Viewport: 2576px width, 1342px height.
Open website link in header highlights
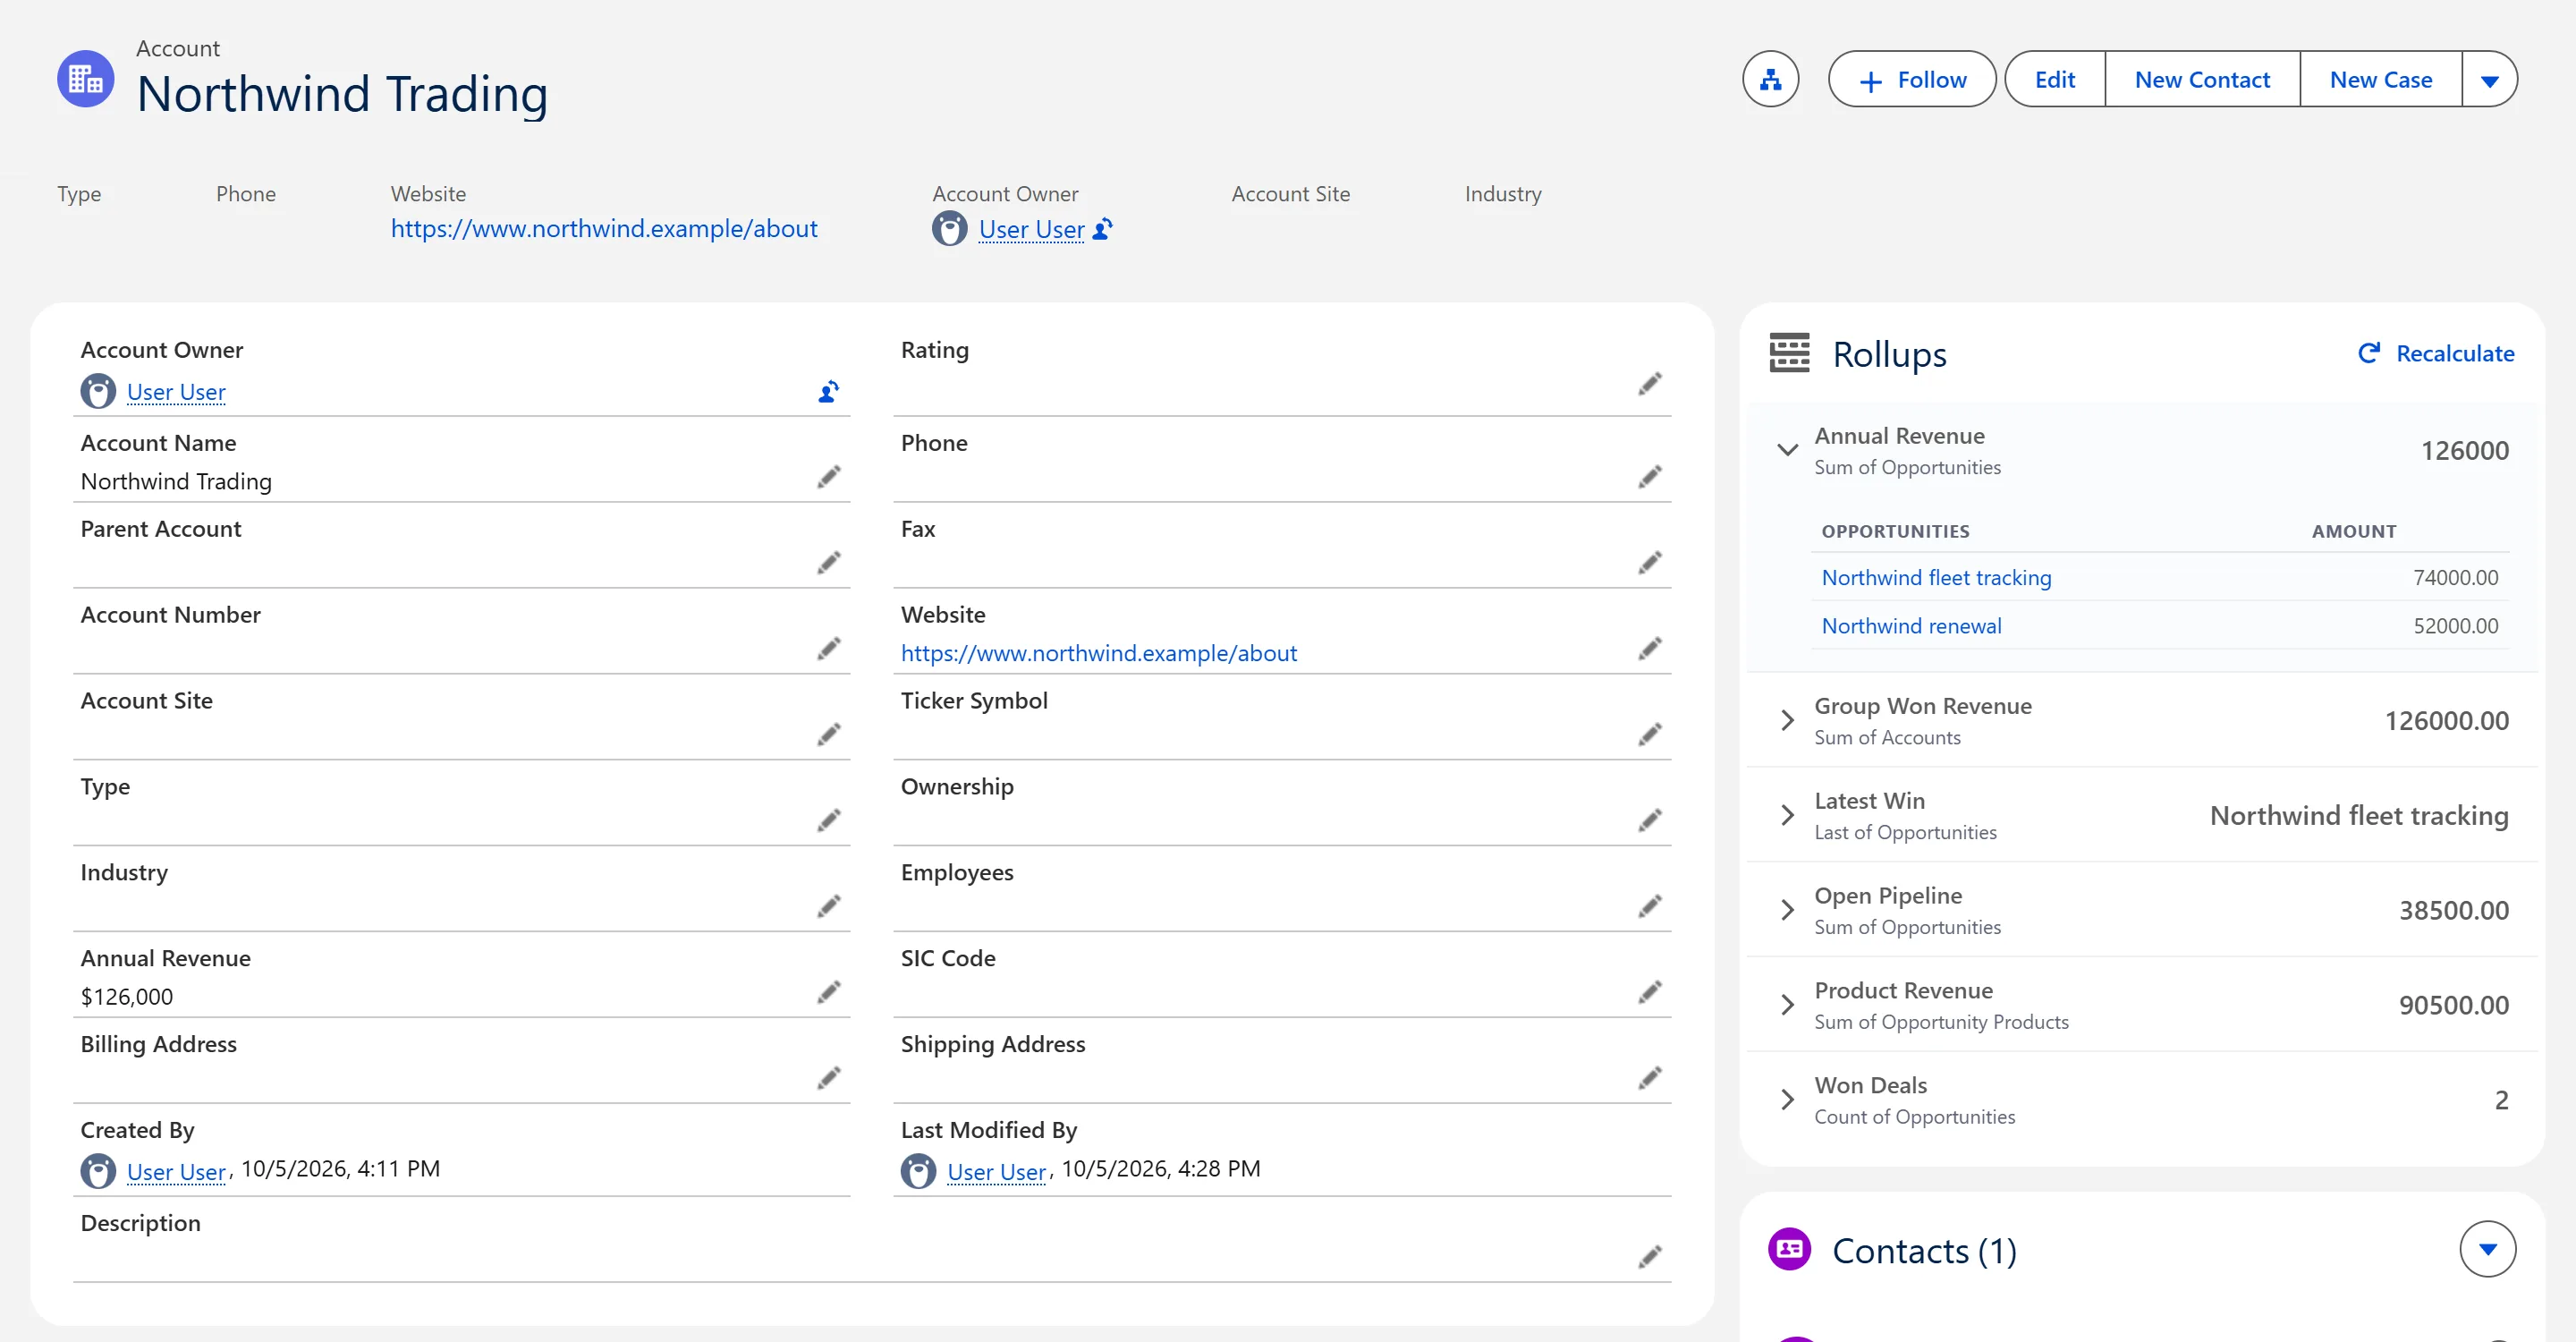(604, 229)
